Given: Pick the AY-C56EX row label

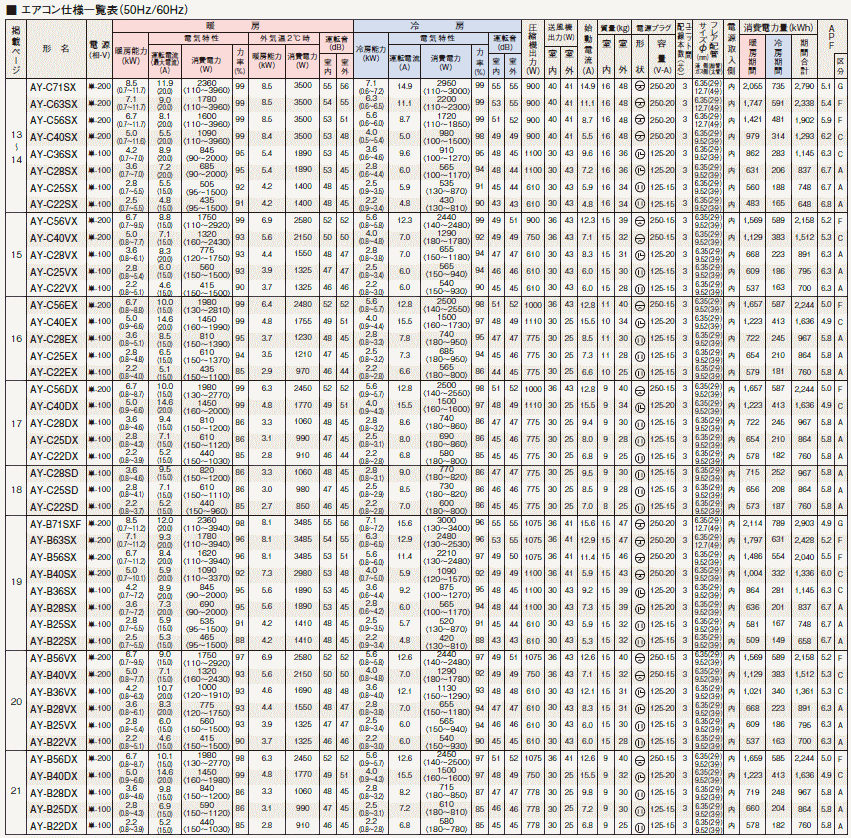Looking at the screenshot, I should 53,306.
